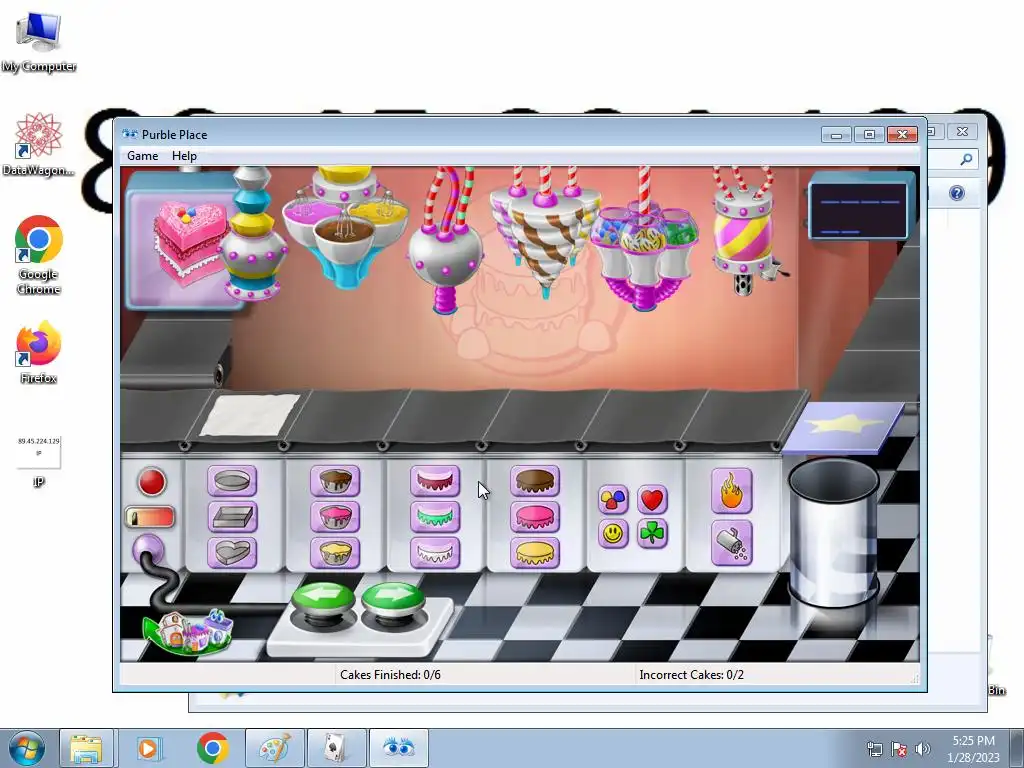The height and width of the screenshot is (768, 1024).
Task: Click the orange-red speed gauge
Action: point(150,517)
